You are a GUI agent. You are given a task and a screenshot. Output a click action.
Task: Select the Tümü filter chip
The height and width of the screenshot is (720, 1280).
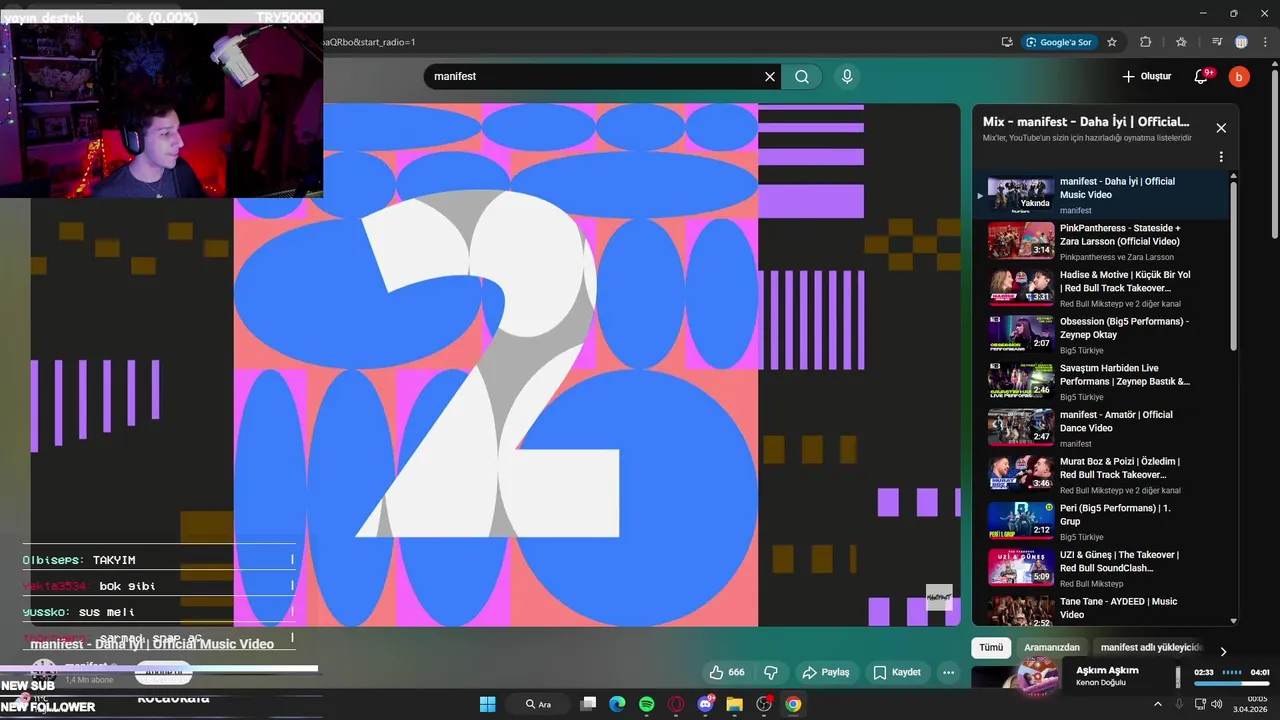click(x=991, y=648)
